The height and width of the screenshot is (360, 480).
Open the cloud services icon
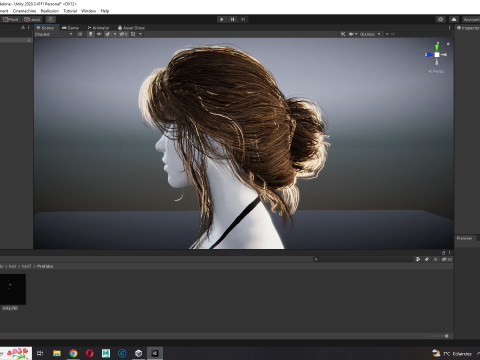[x=454, y=19]
